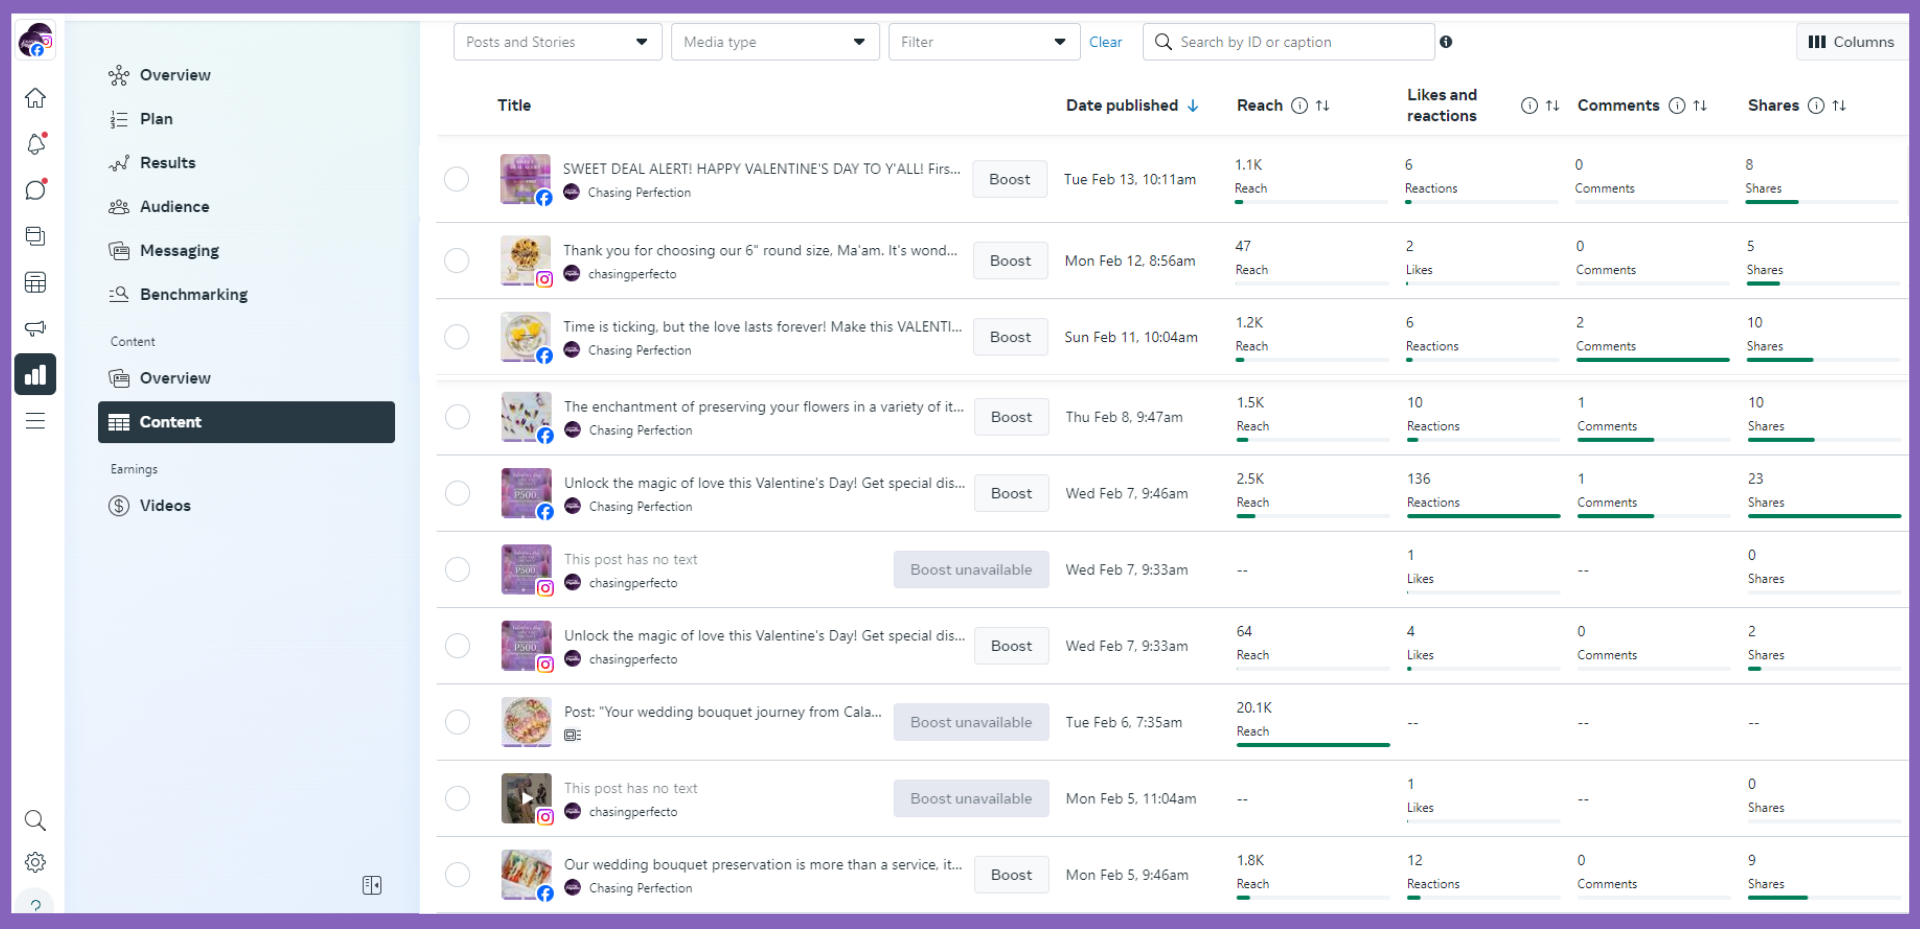
Task: Select the wedding bouquet journey post radio
Action: (x=457, y=722)
